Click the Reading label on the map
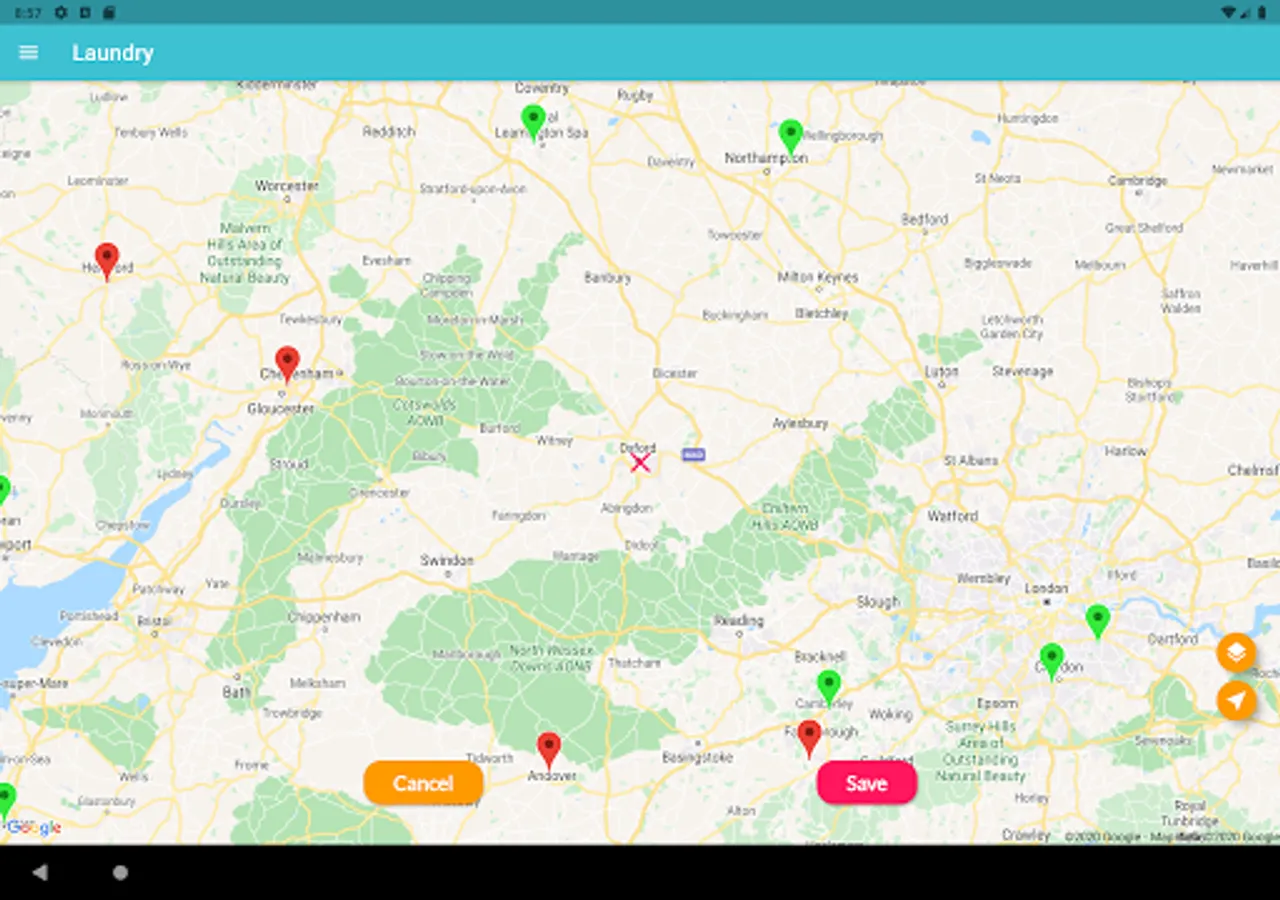1280x900 pixels. pos(739,621)
